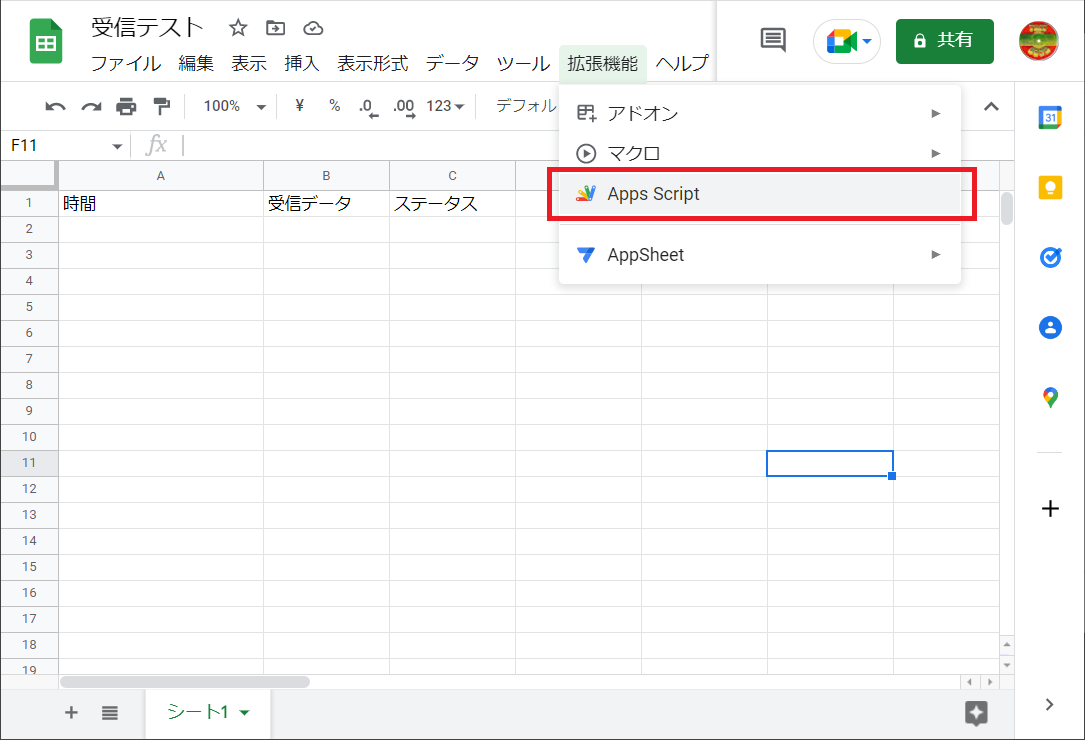This screenshot has height=740, width=1085.
Task: Open Google Keep in side panel
Action: point(1050,188)
